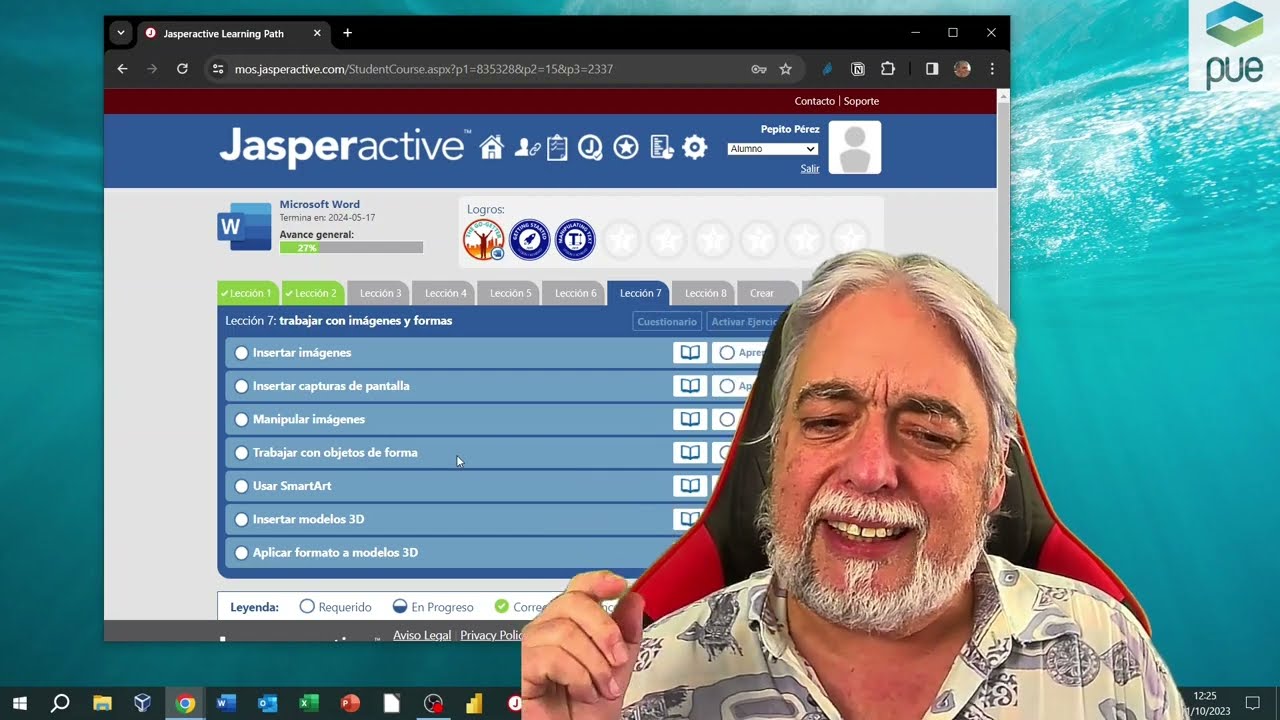This screenshot has height=720, width=1280.
Task: Click the J checkmark icon
Action: [x=591, y=148]
